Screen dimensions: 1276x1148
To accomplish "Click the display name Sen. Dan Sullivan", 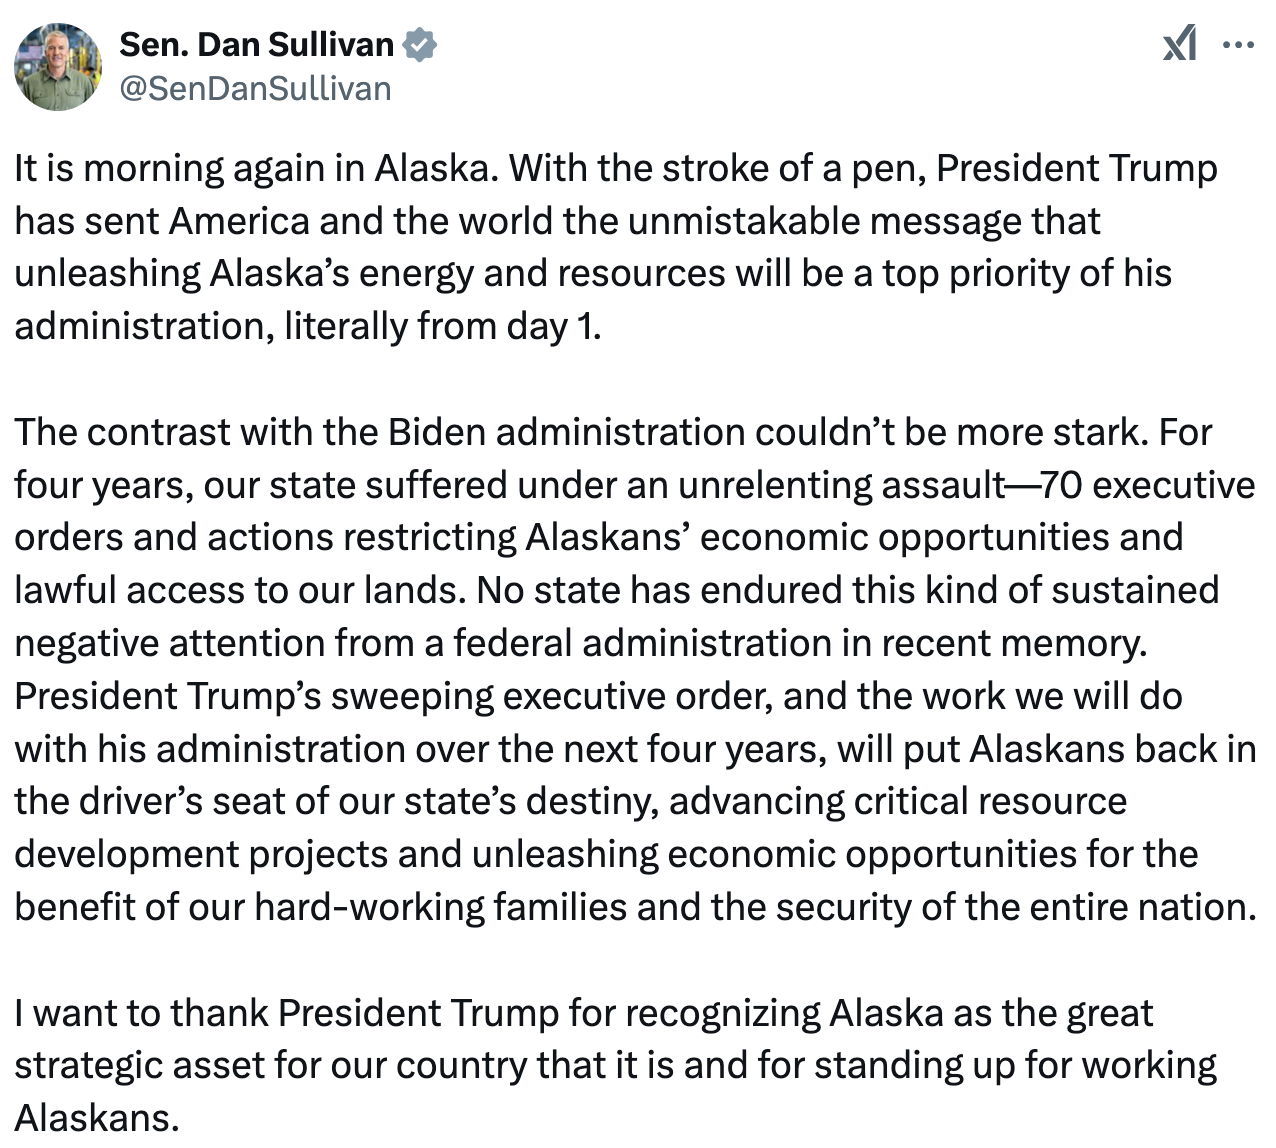I will (x=257, y=45).
